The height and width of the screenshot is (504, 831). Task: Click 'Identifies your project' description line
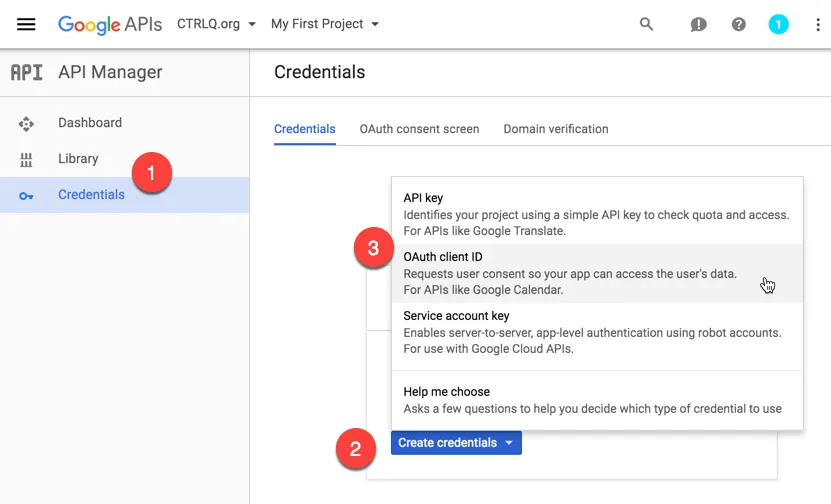[x=596, y=215]
